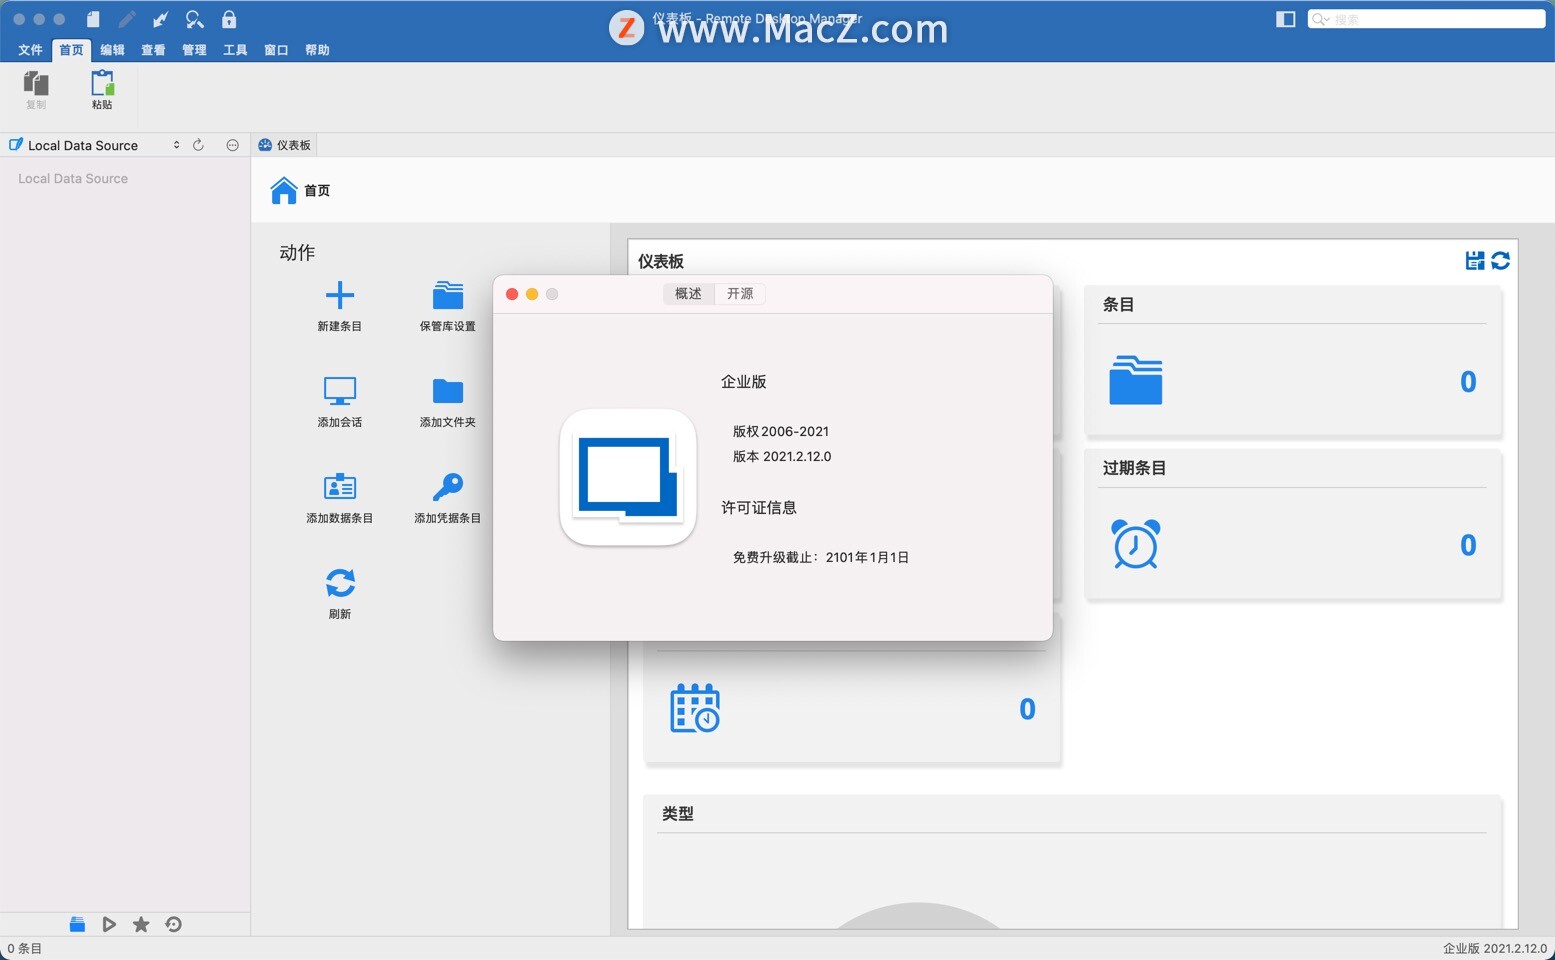
Task: Select the 仪表板 dashboard tab
Action: tap(285, 145)
